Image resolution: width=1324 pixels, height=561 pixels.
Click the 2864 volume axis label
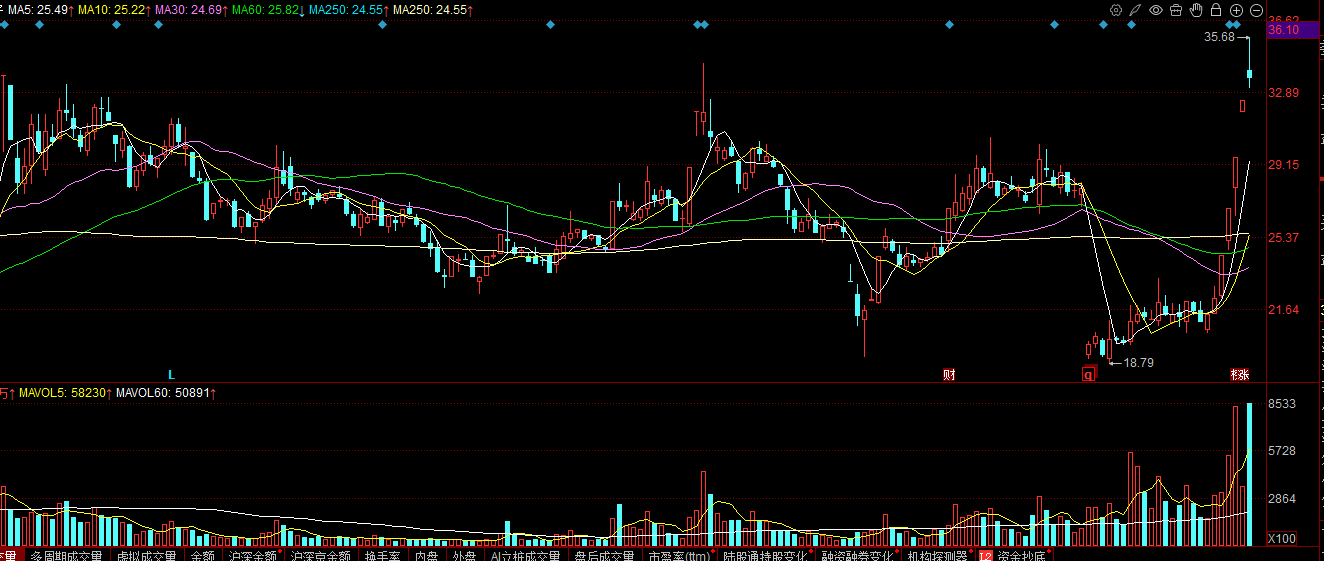tap(1282, 499)
